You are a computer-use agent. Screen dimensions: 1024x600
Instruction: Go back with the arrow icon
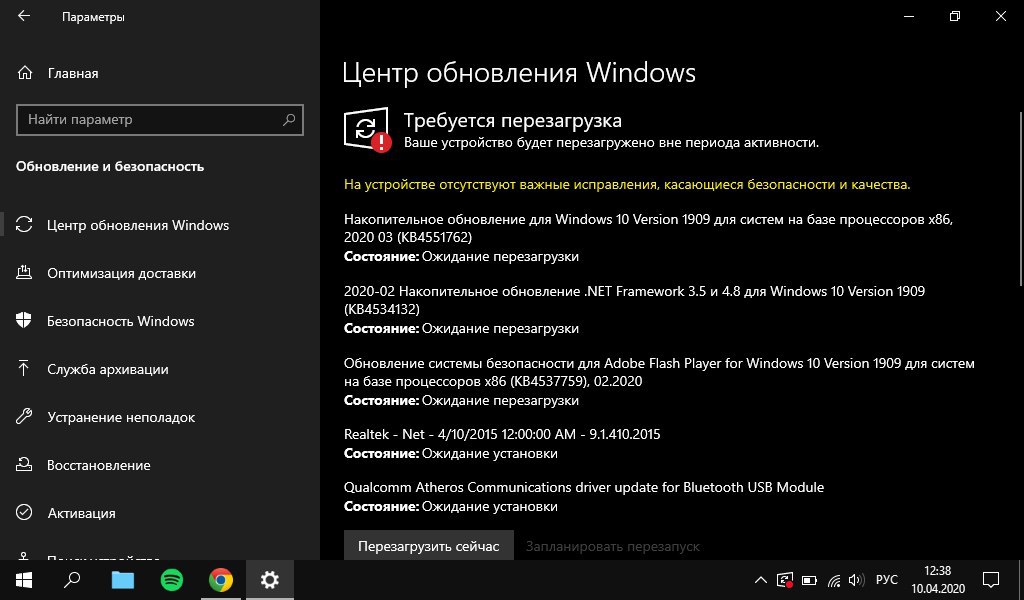24,16
